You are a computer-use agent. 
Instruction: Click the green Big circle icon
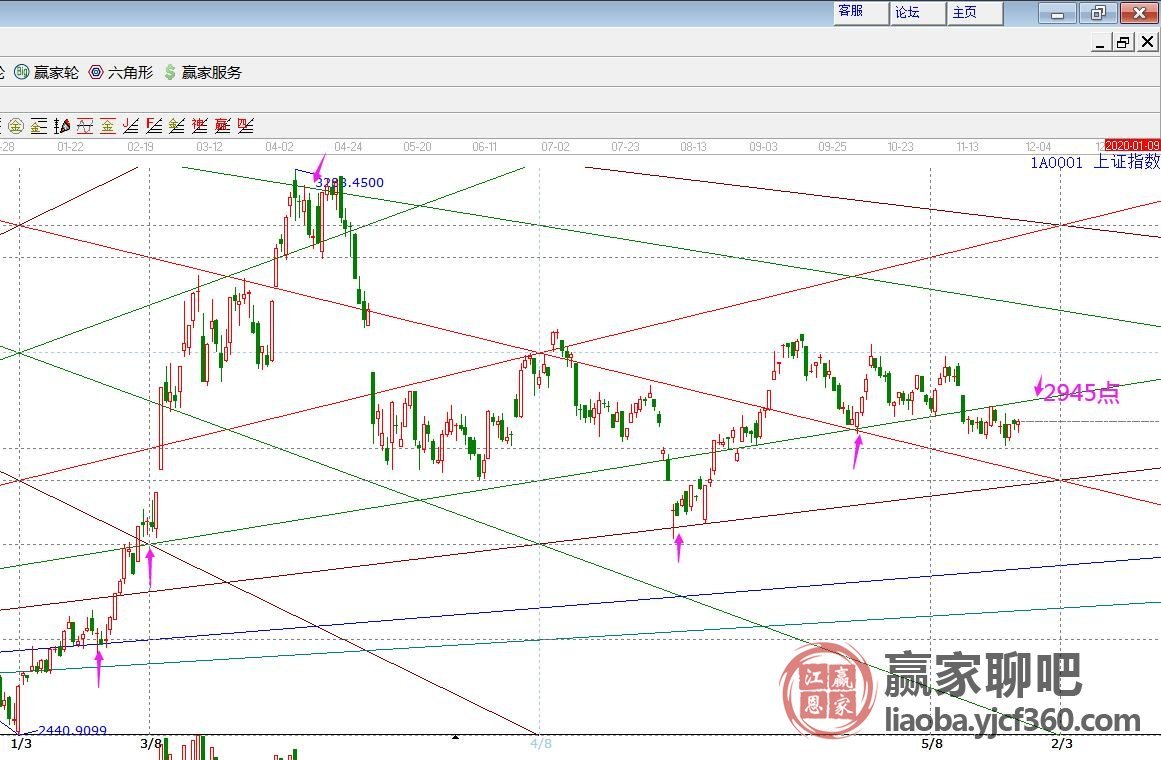(x=21, y=72)
